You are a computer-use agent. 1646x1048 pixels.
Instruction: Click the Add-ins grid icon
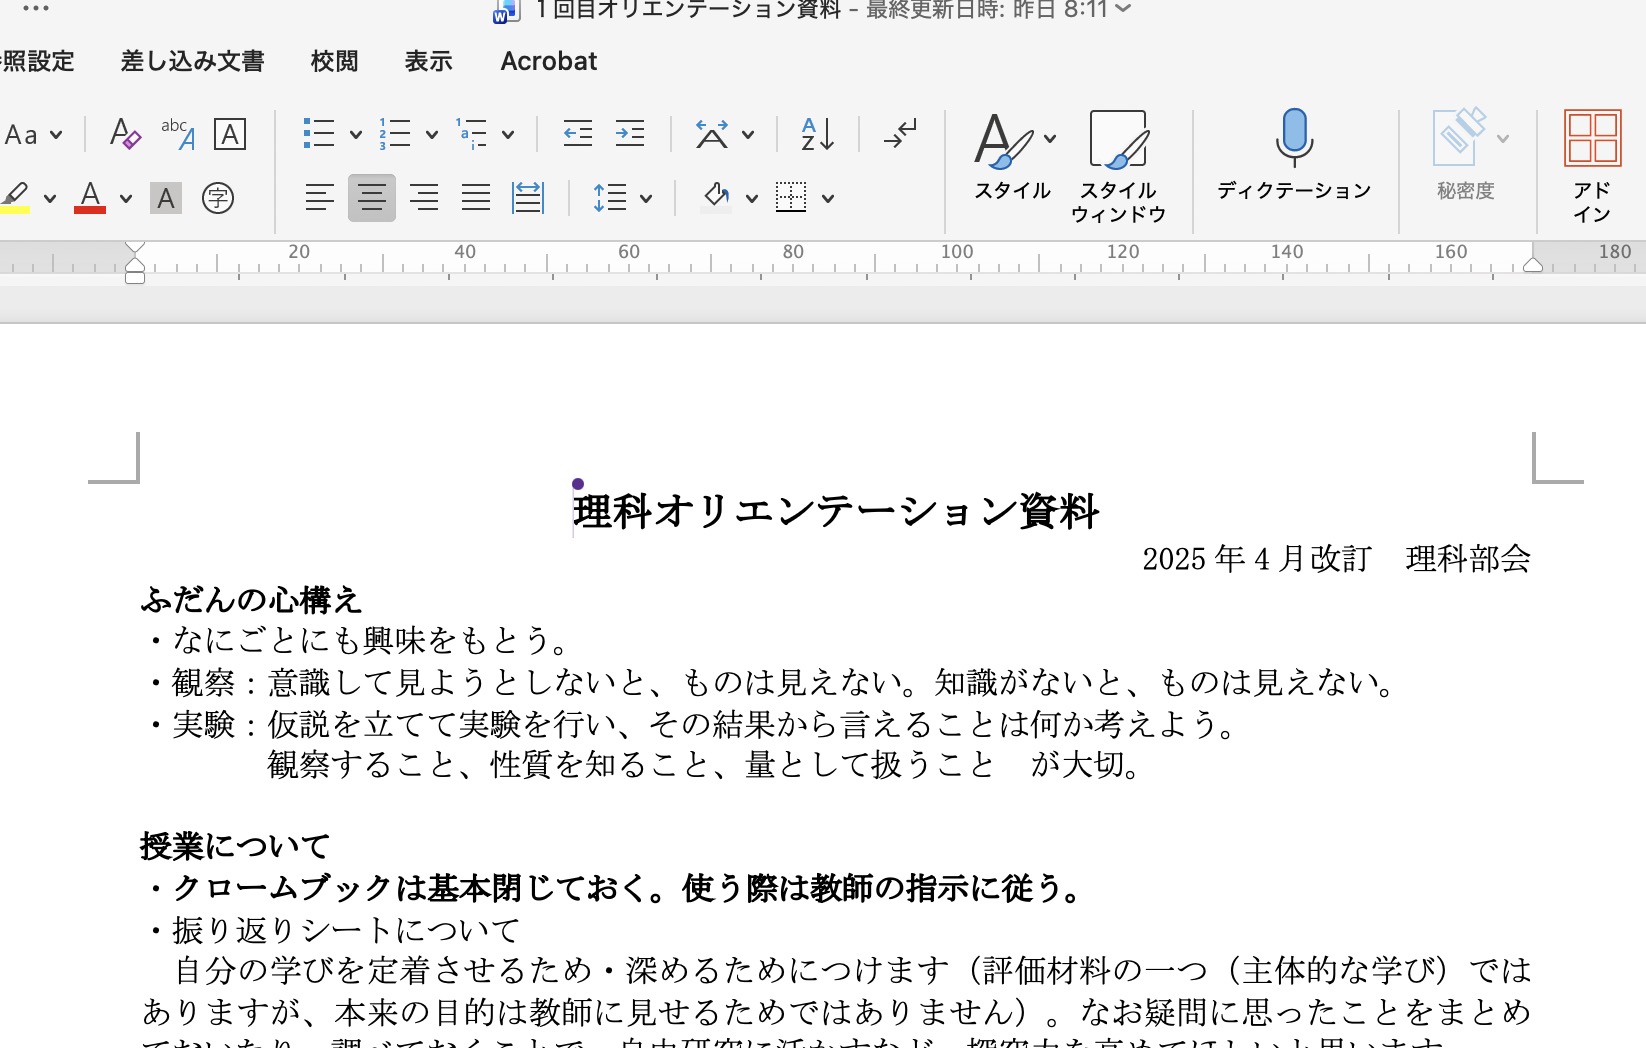pyautogui.click(x=1591, y=138)
